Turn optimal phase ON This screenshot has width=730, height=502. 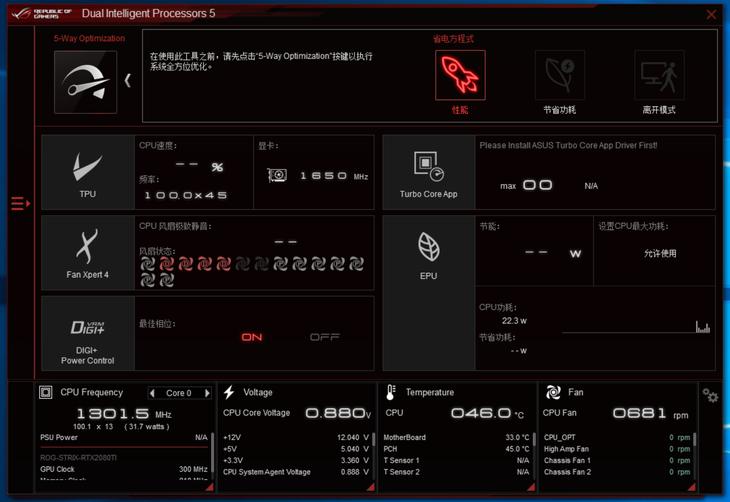(252, 337)
